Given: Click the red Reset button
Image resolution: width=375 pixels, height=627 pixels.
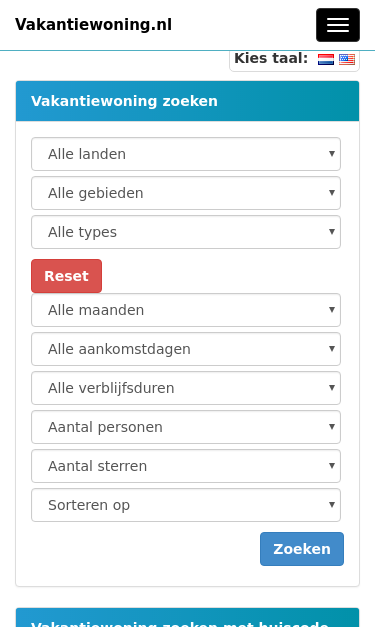Looking at the screenshot, I should click(x=66, y=276).
